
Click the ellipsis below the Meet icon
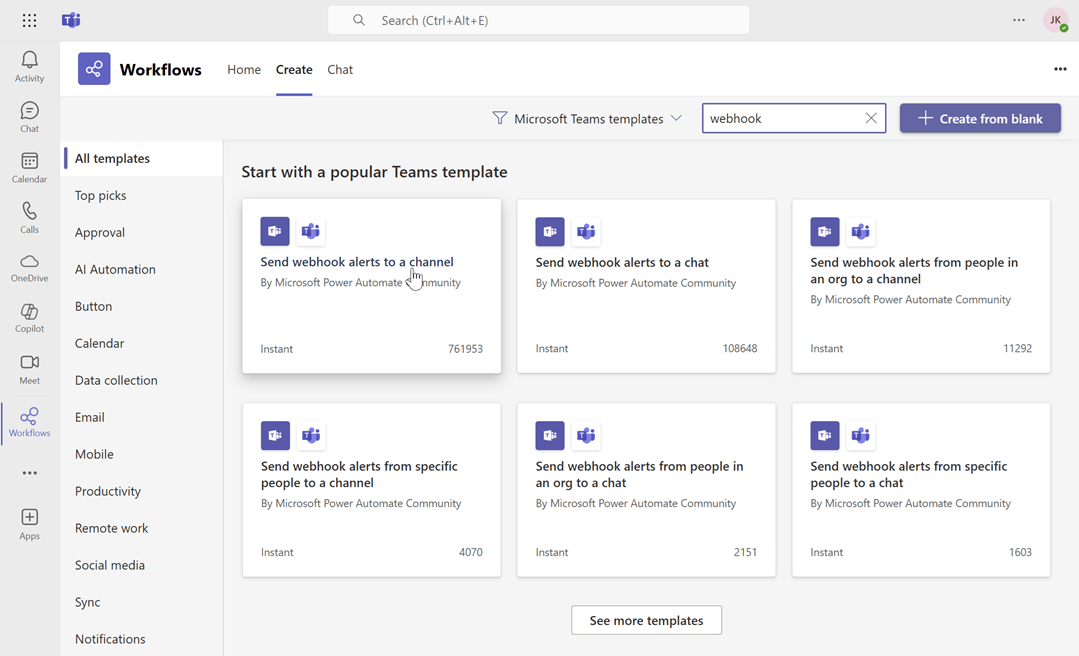click(x=29, y=472)
